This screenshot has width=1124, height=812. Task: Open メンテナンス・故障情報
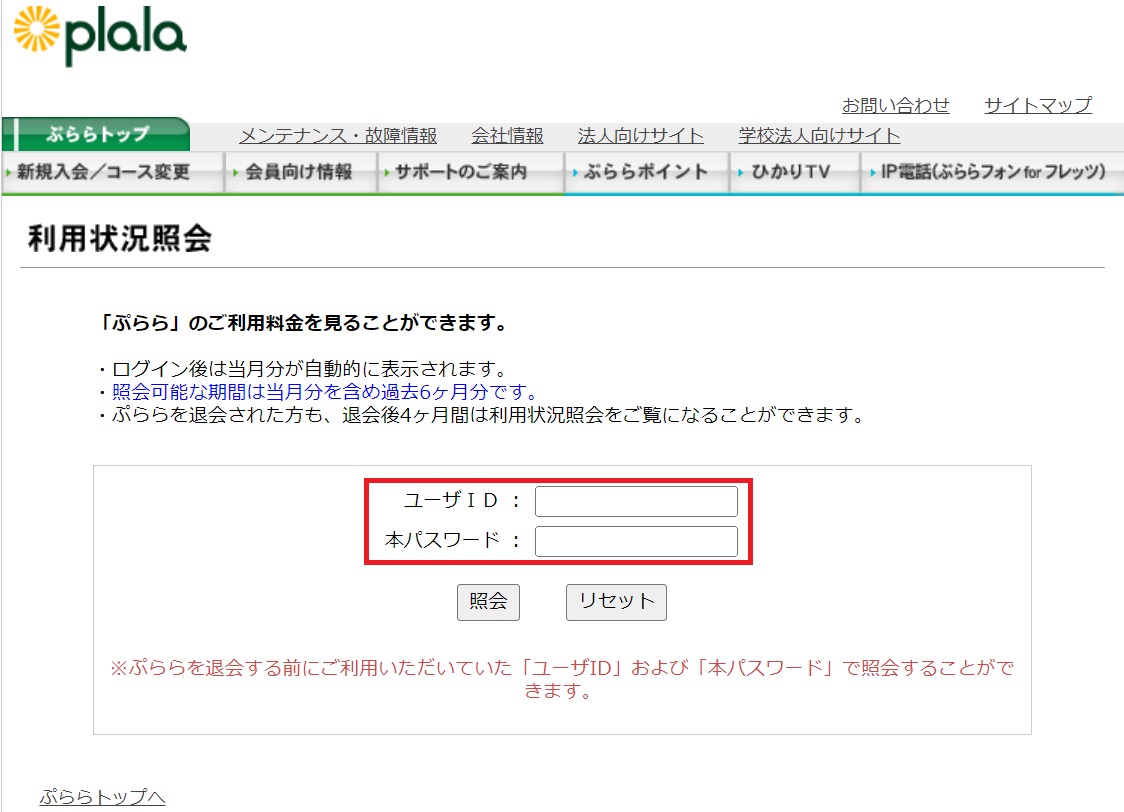click(x=340, y=134)
